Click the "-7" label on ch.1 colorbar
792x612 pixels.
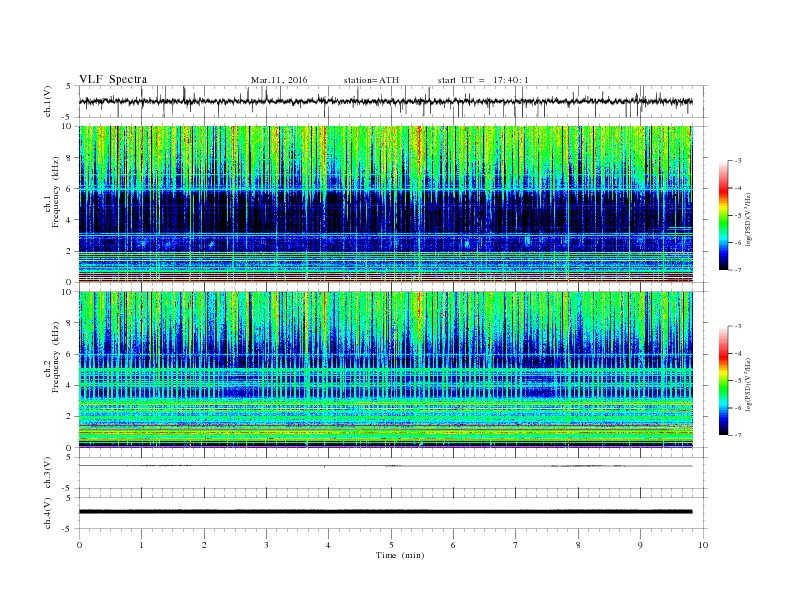(738, 270)
